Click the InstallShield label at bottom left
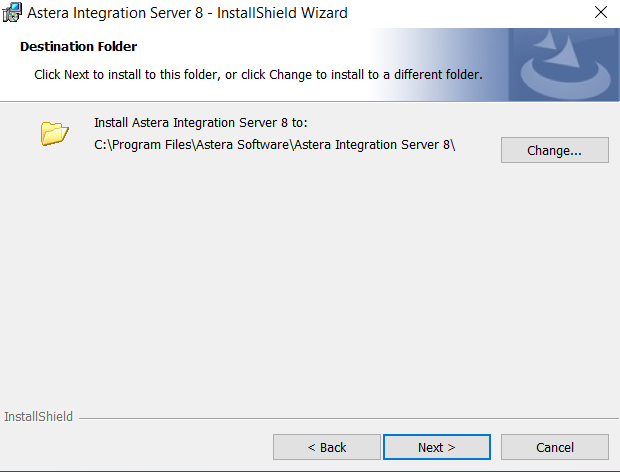620x472 pixels. click(x=38, y=417)
